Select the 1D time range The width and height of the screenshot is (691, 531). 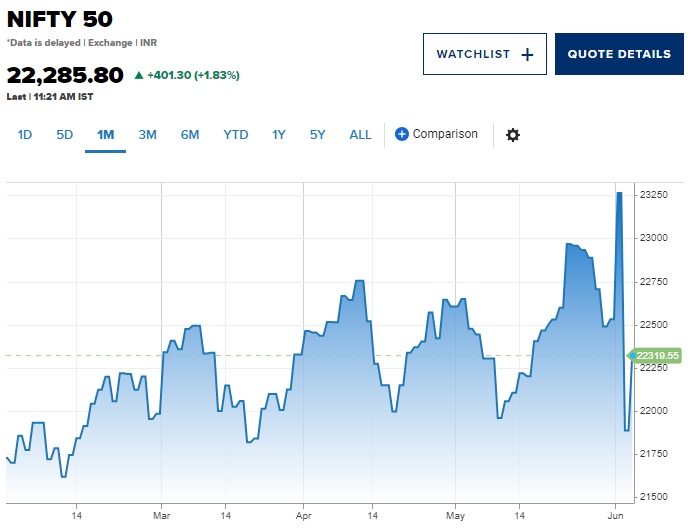[25, 135]
